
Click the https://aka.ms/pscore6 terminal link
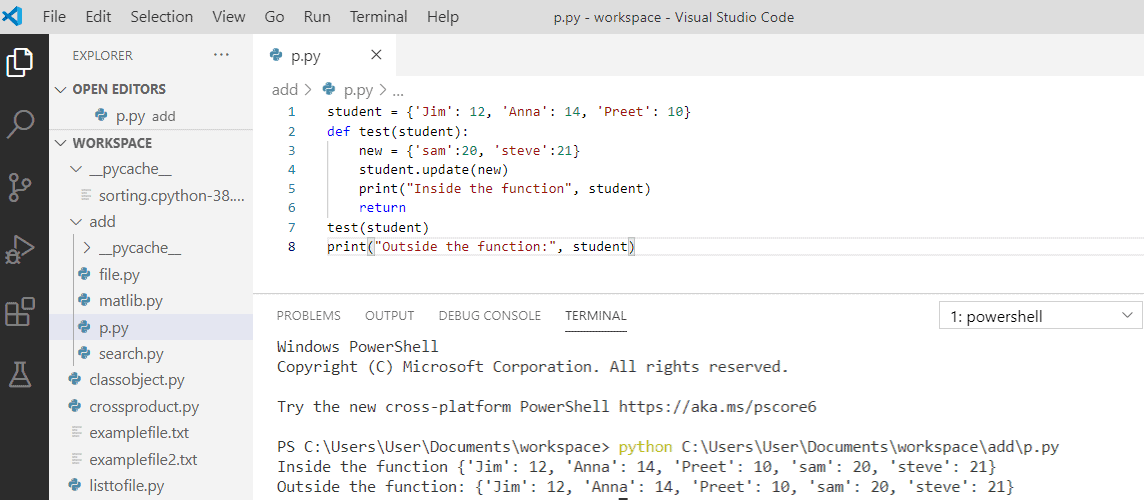click(x=717, y=407)
